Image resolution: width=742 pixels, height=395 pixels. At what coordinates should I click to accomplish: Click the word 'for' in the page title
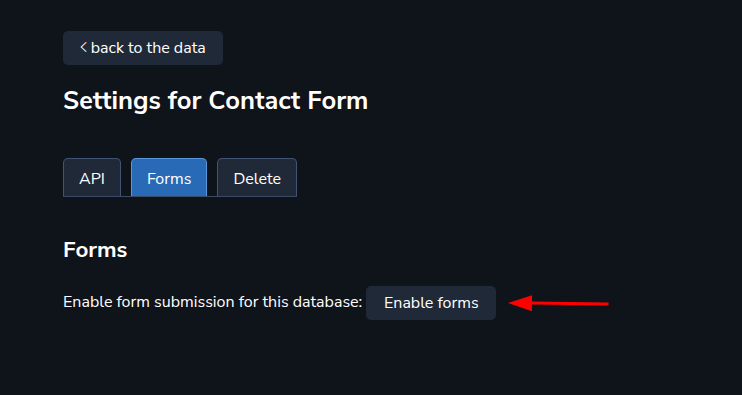point(185,101)
